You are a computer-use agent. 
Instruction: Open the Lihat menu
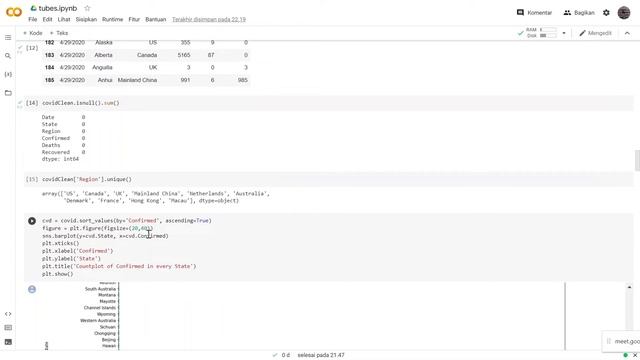click(x=64, y=19)
